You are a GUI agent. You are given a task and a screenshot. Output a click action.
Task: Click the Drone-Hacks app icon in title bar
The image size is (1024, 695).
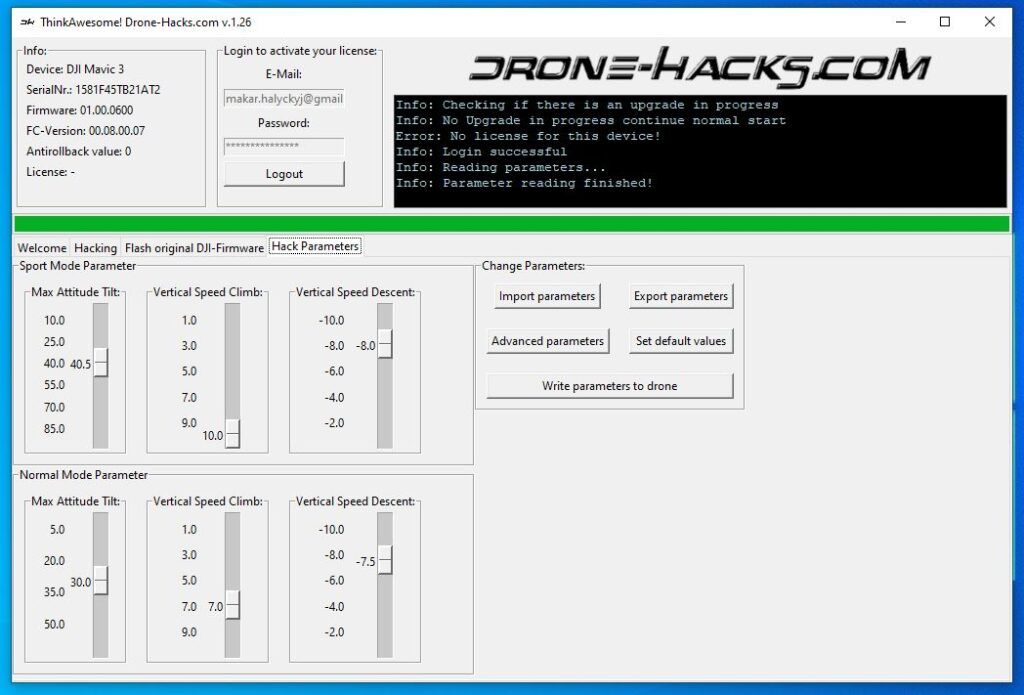coord(27,22)
